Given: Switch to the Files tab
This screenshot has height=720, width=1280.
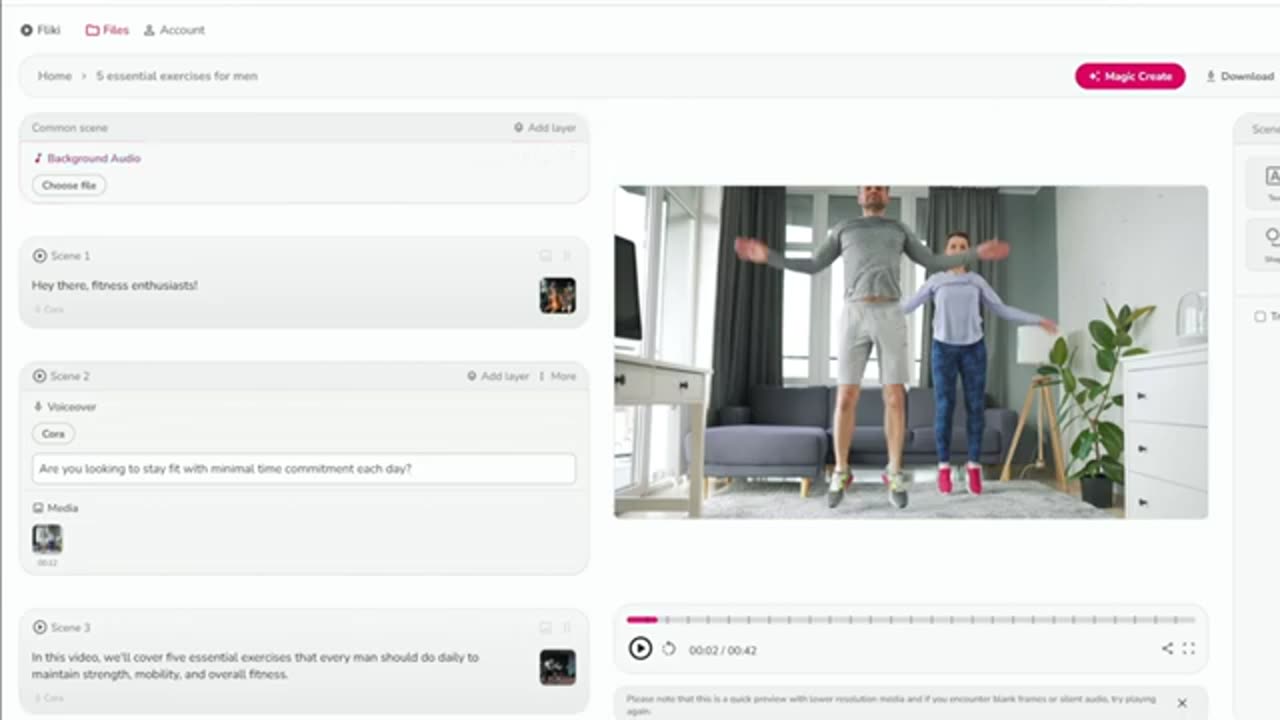Looking at the screenshot, I should [x=107, y=30].
